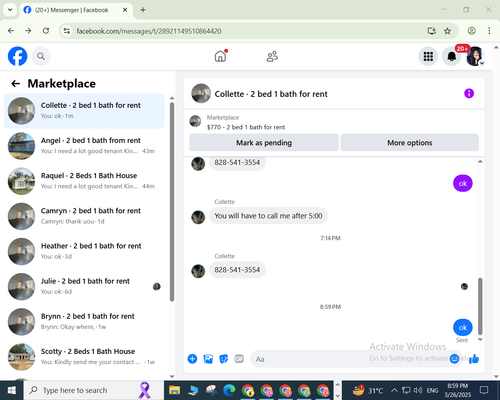Open more actions plus icon in composer
The height and width of the screenshot is (400, 500).
[192, 359]
